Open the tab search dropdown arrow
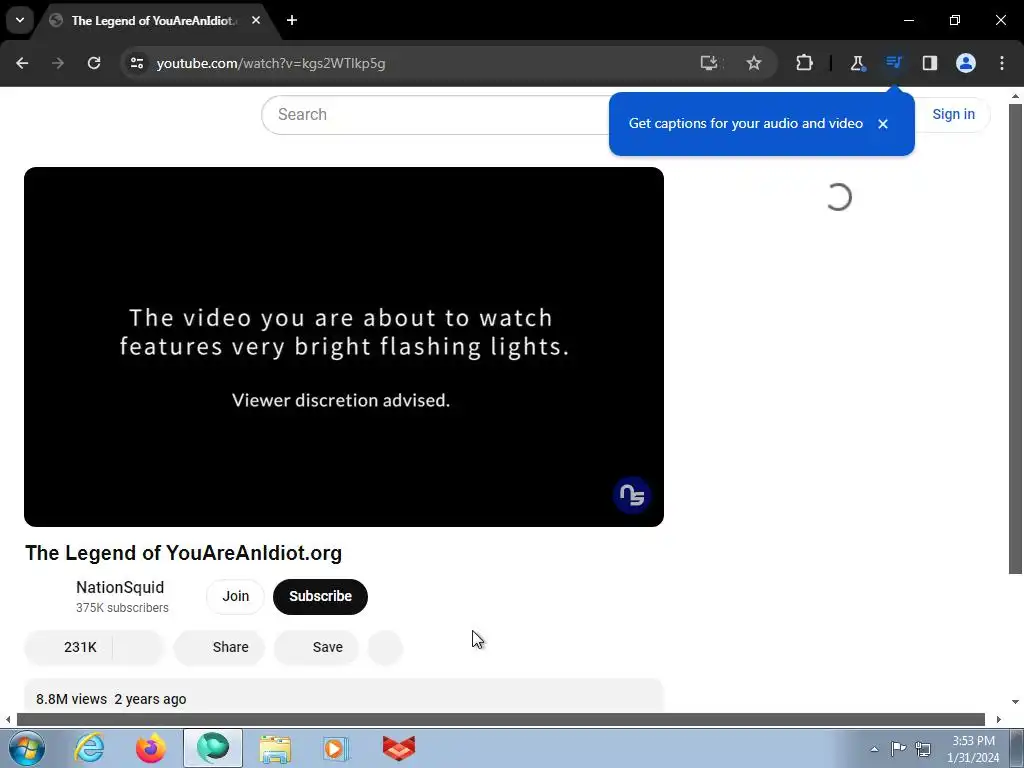The height and width of the screenshot is (768, 1024). click(x=20, y=20)
